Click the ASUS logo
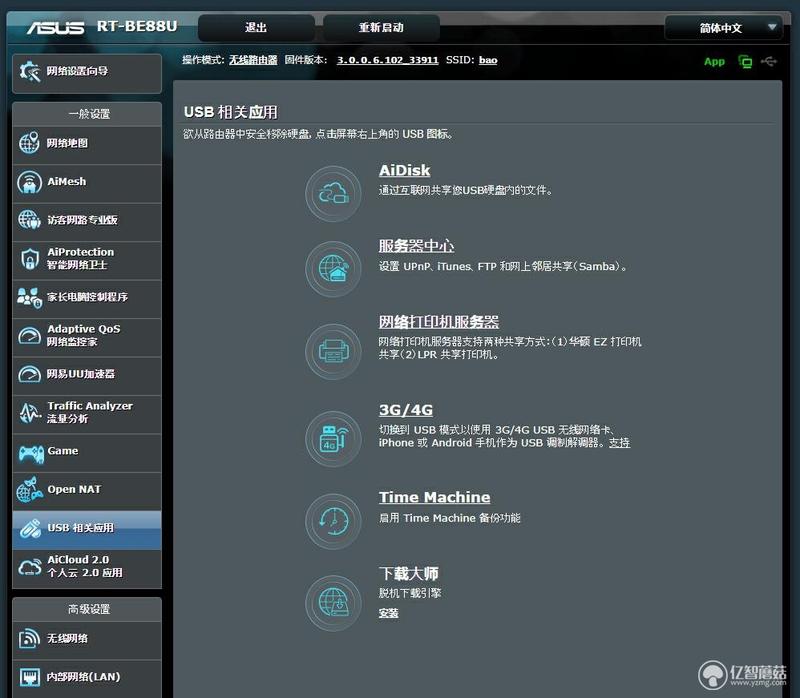This screenshot has width=800, height=698. click(55, 27)
